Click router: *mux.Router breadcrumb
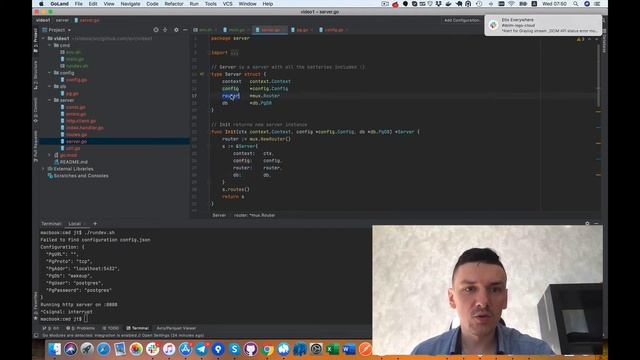This screenshot has width=640, height=360. 254,215
